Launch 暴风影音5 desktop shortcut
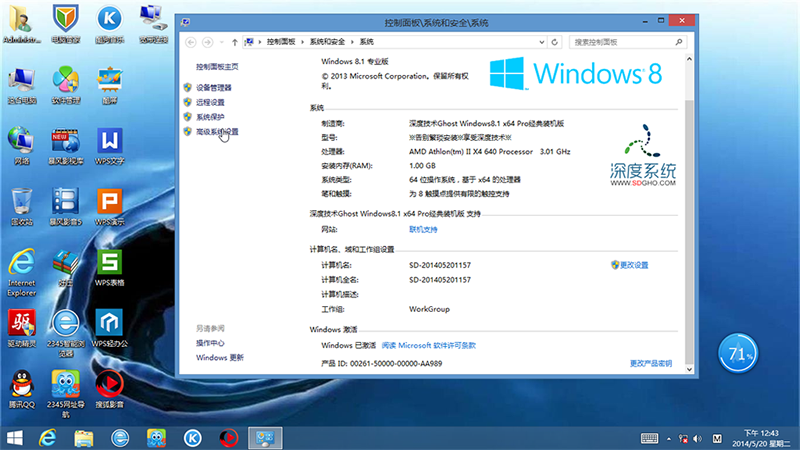Viewport: 800px width, 450px height. [x=66, y=207]
